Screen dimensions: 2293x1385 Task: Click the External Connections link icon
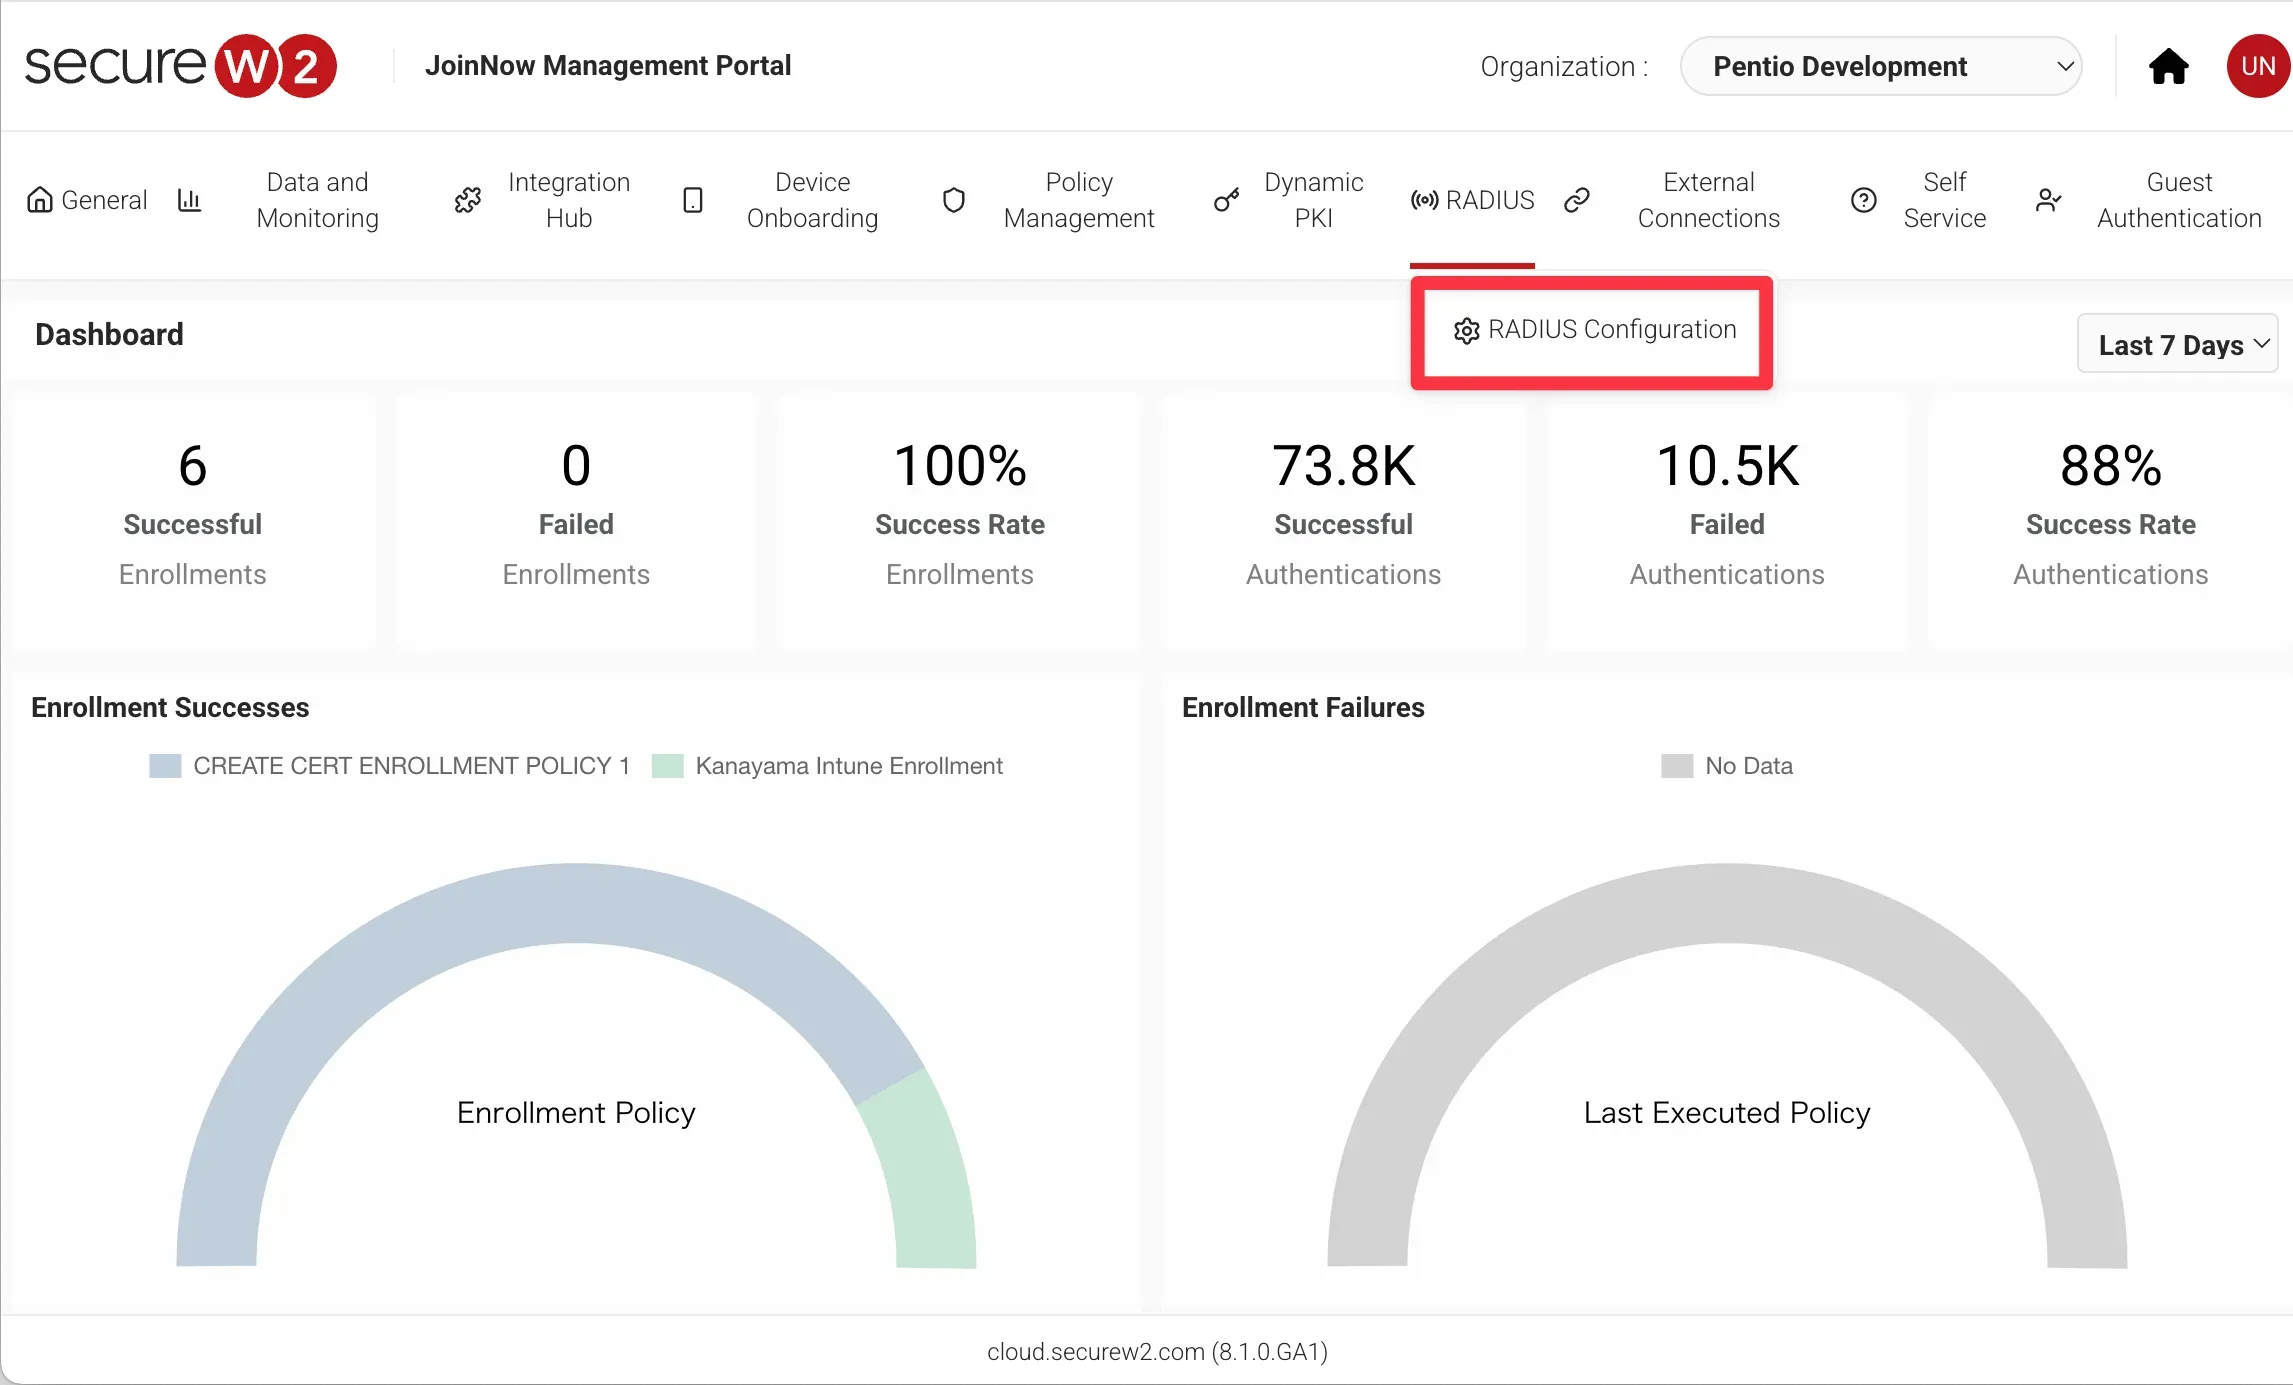tap(1577, 200)
